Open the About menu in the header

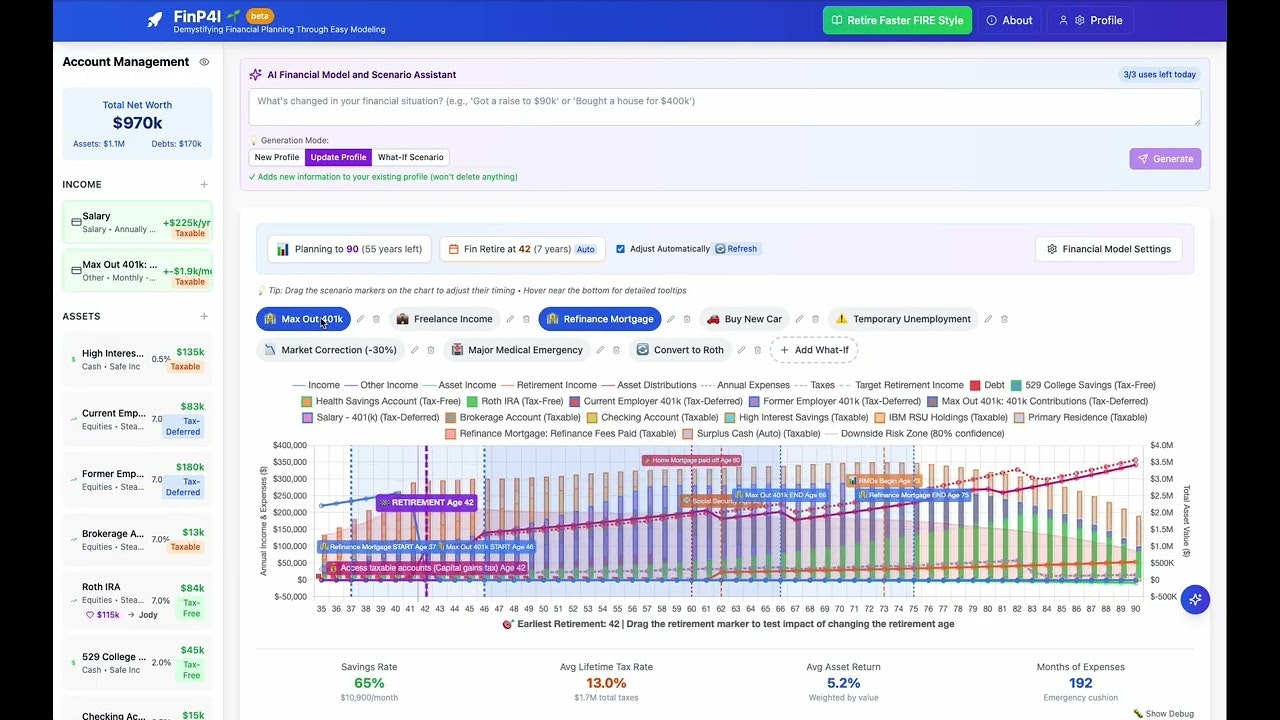pos(1009,19)
